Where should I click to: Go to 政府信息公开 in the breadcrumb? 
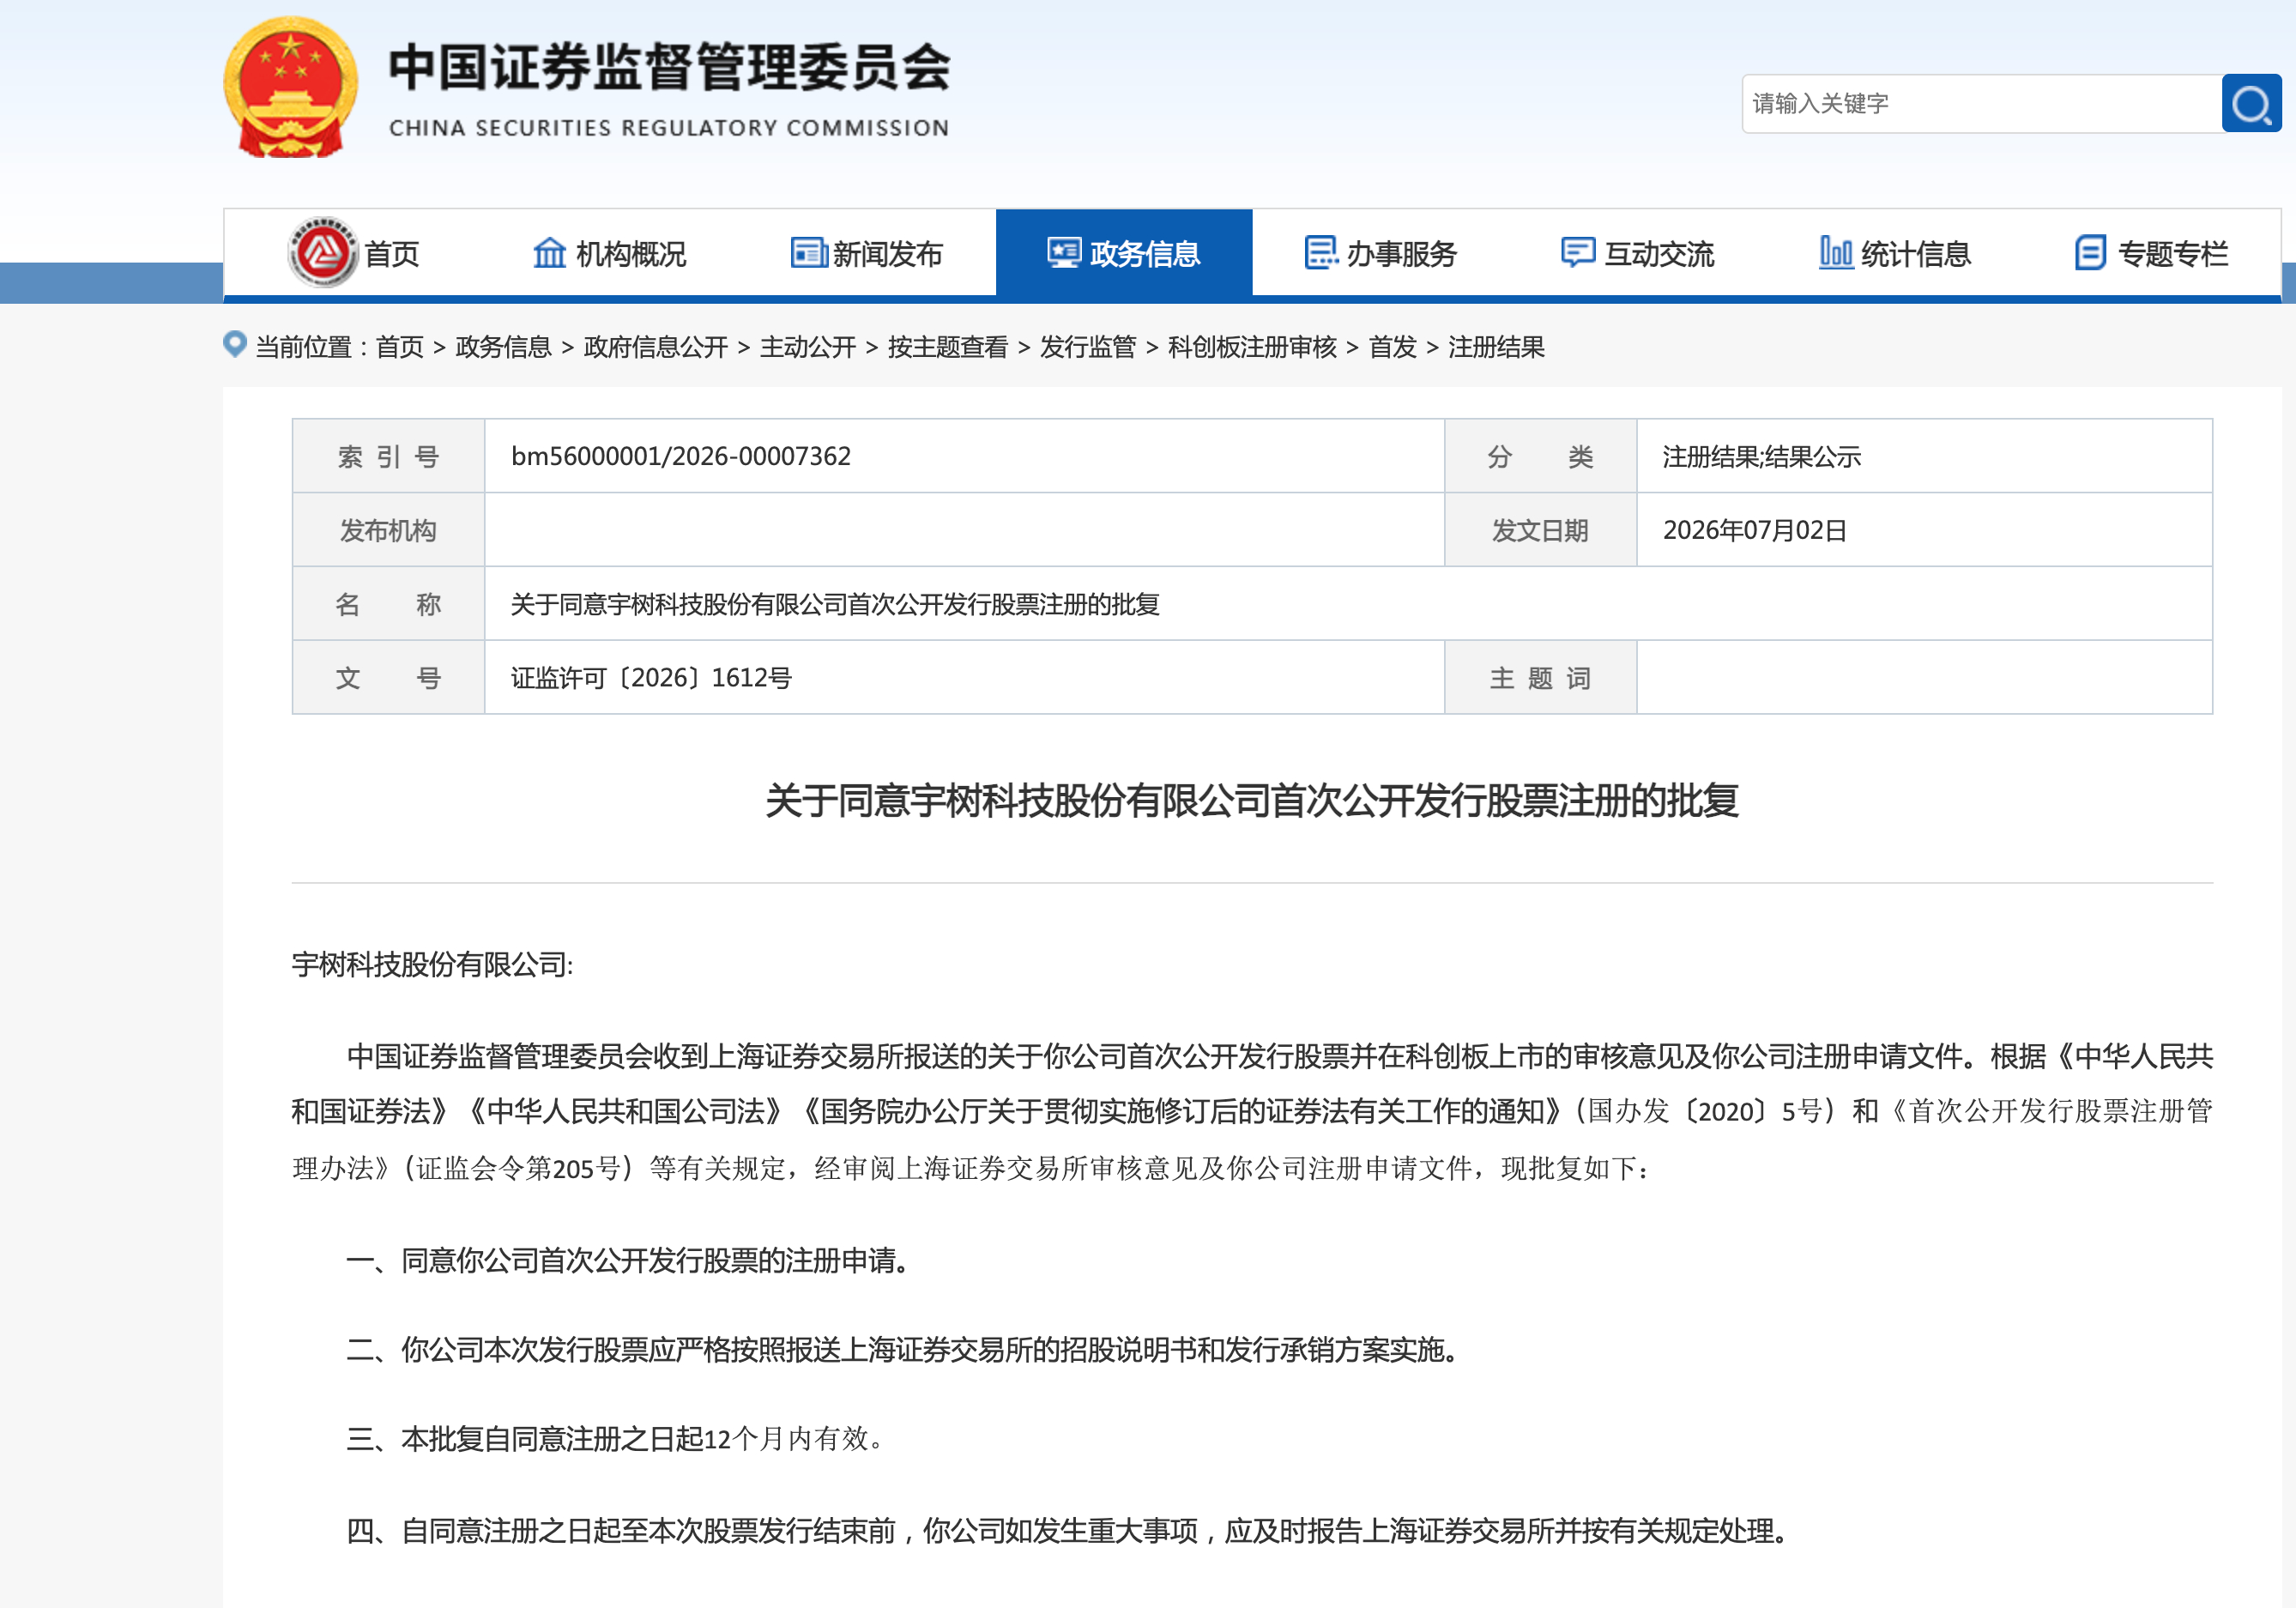[x=655, y=347]
